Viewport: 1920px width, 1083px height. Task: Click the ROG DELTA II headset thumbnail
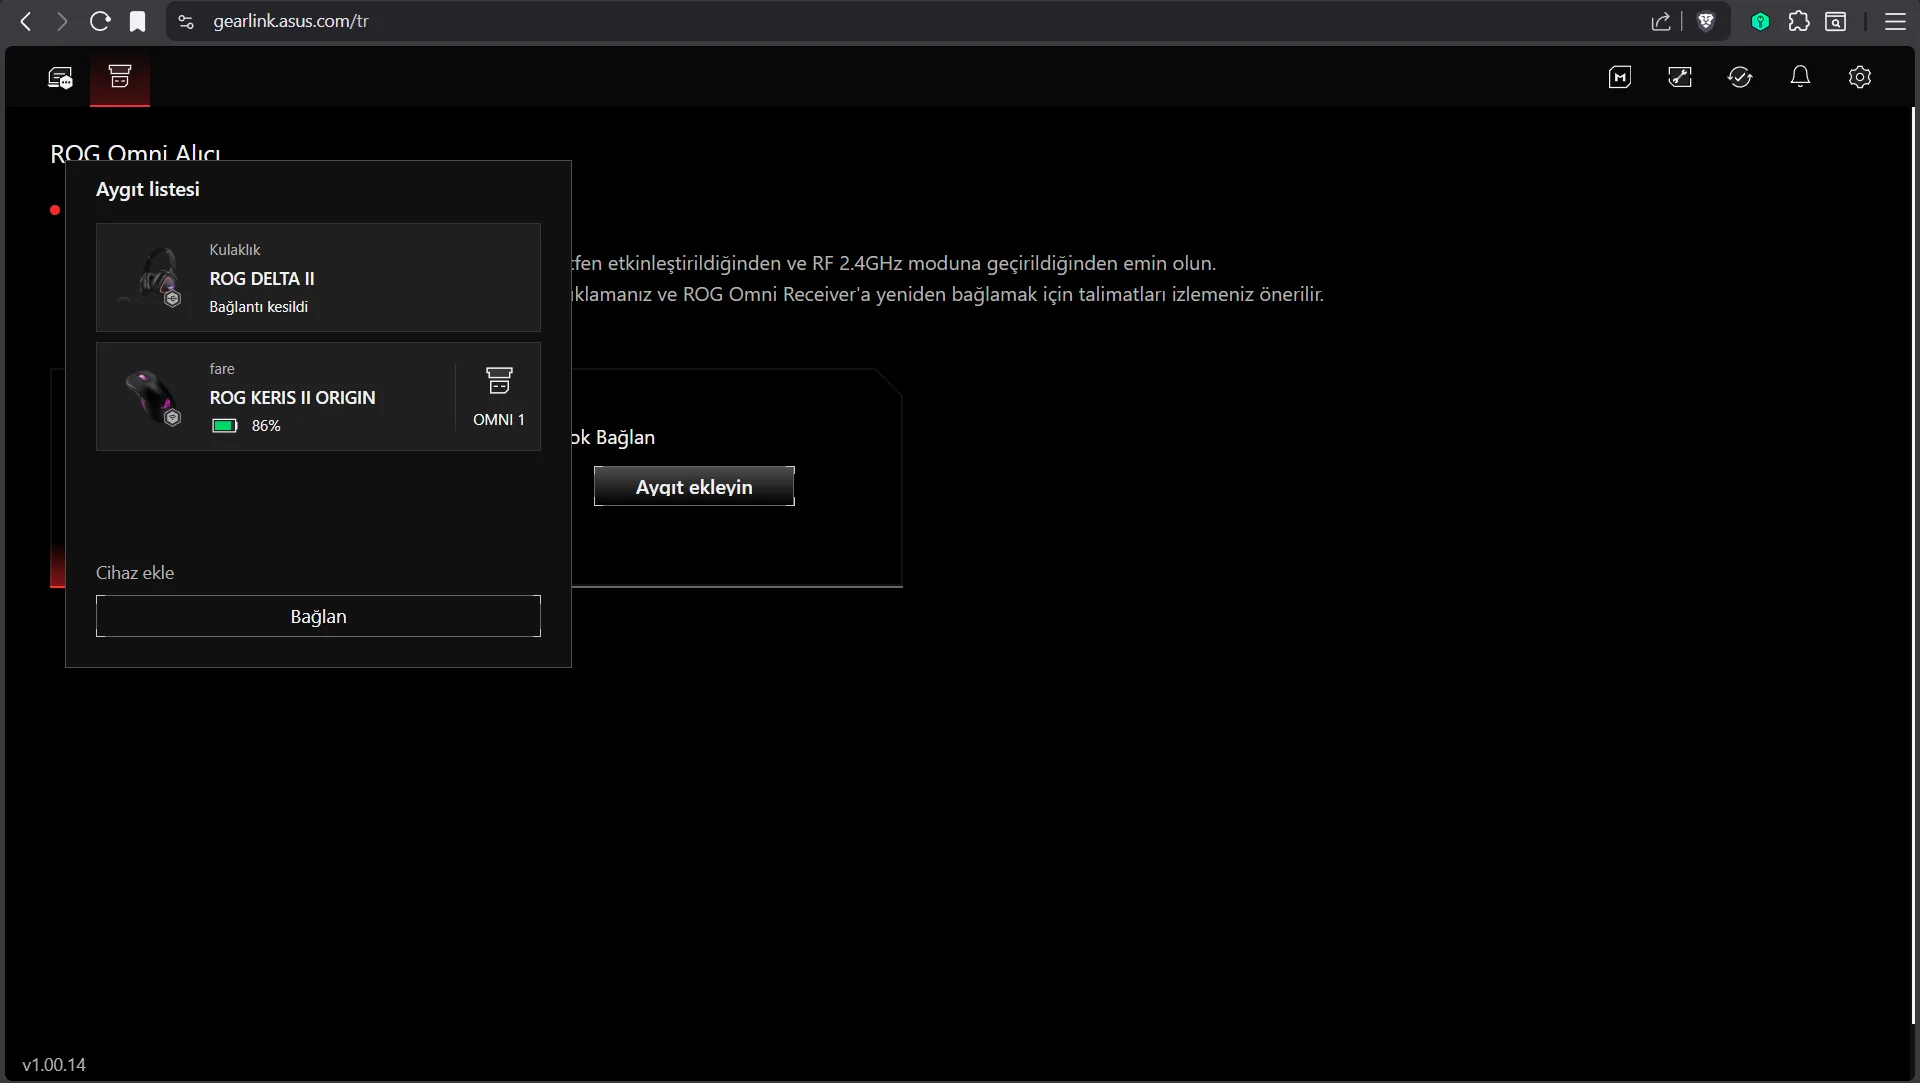[152, 277]
